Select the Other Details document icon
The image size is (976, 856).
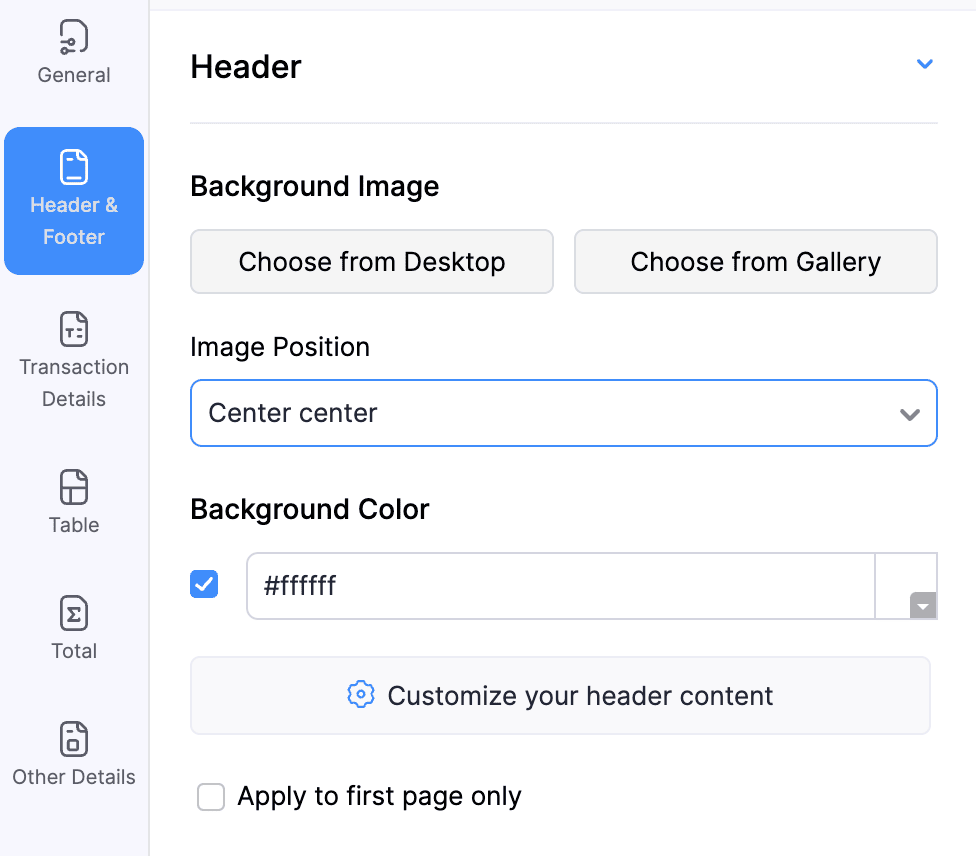pos(74,740)
